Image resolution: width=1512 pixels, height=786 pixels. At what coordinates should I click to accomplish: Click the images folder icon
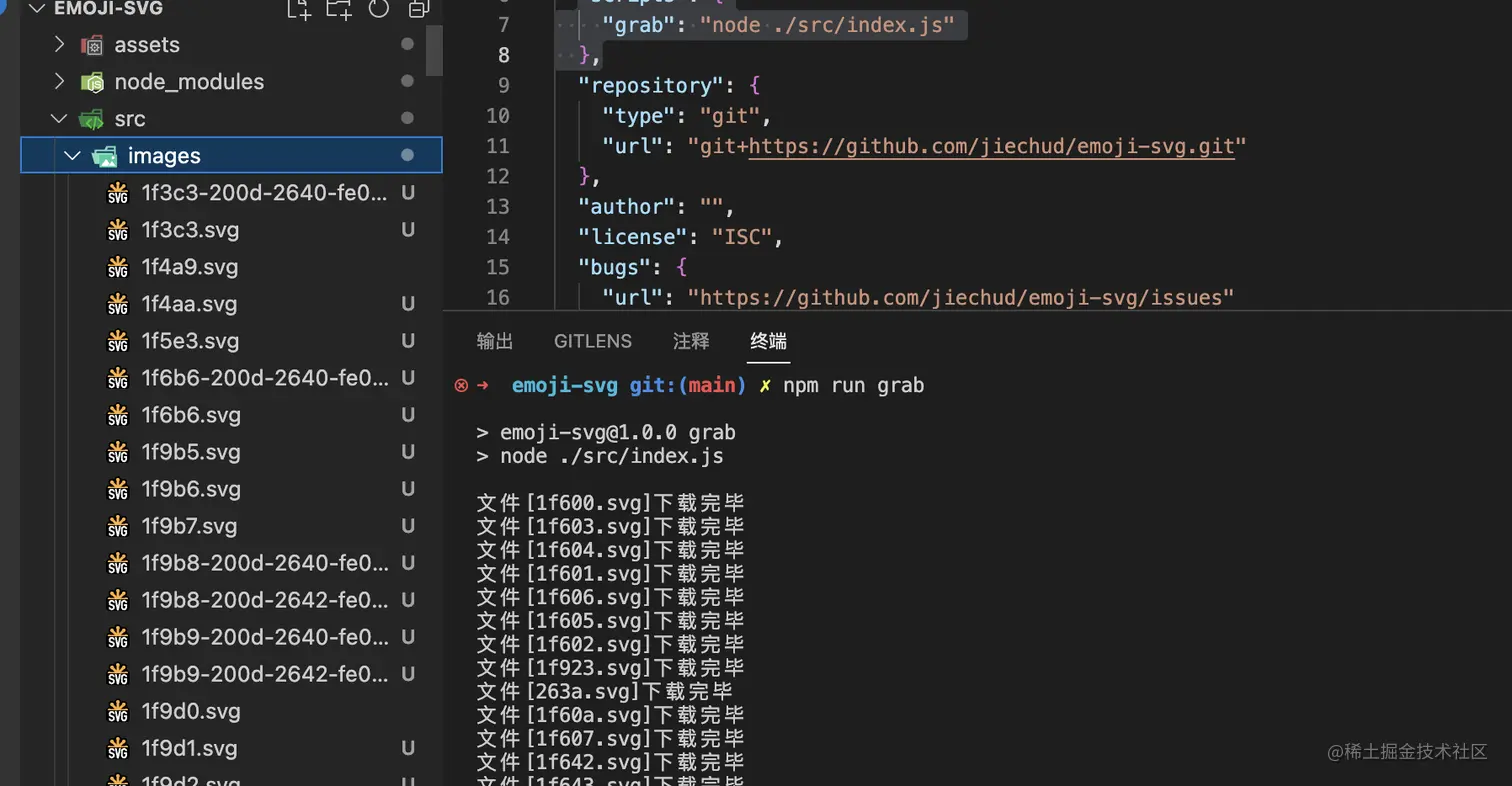(104, 156)
